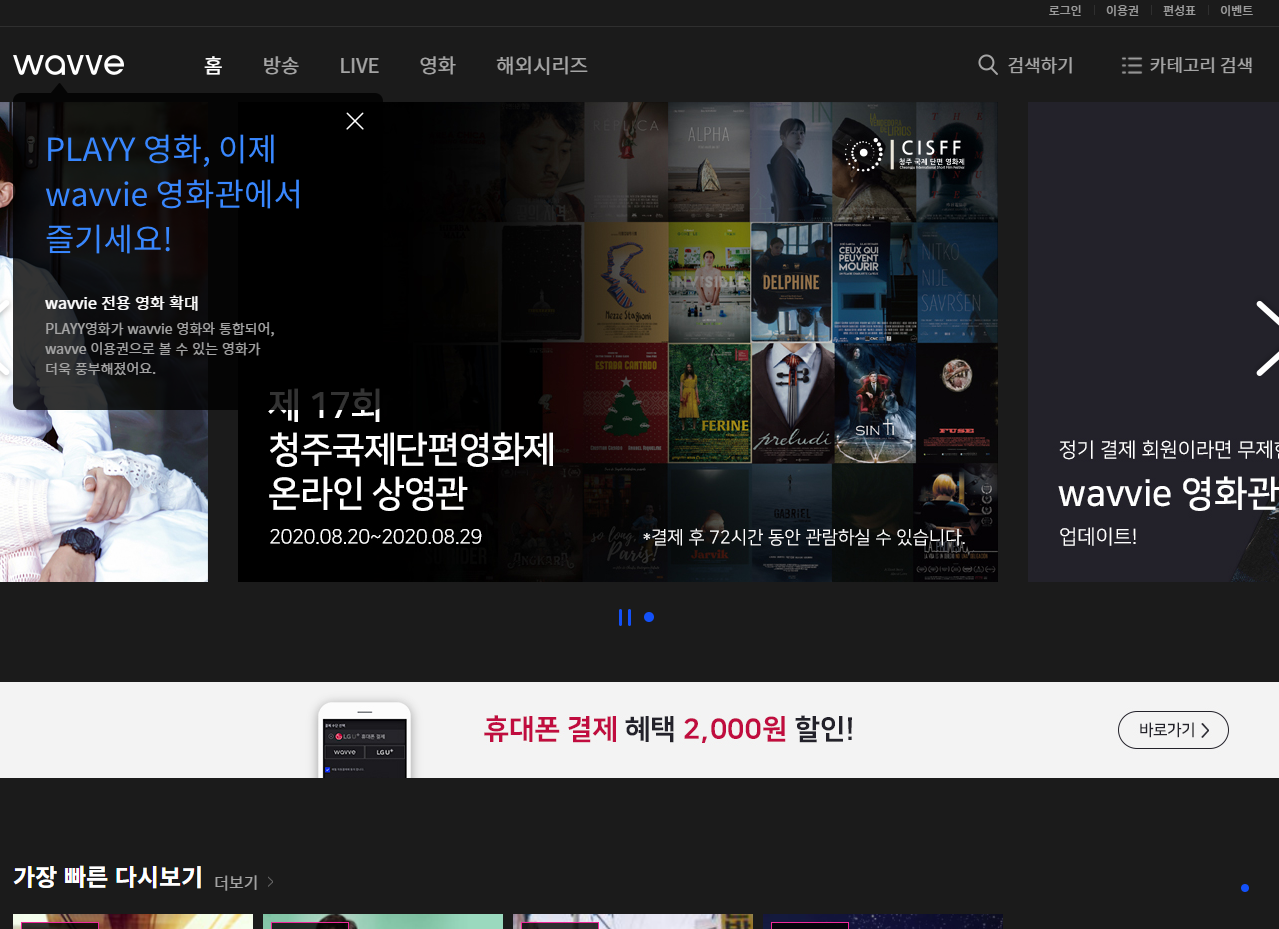Click the CISFF festival logo

click(x=905, y=153)
